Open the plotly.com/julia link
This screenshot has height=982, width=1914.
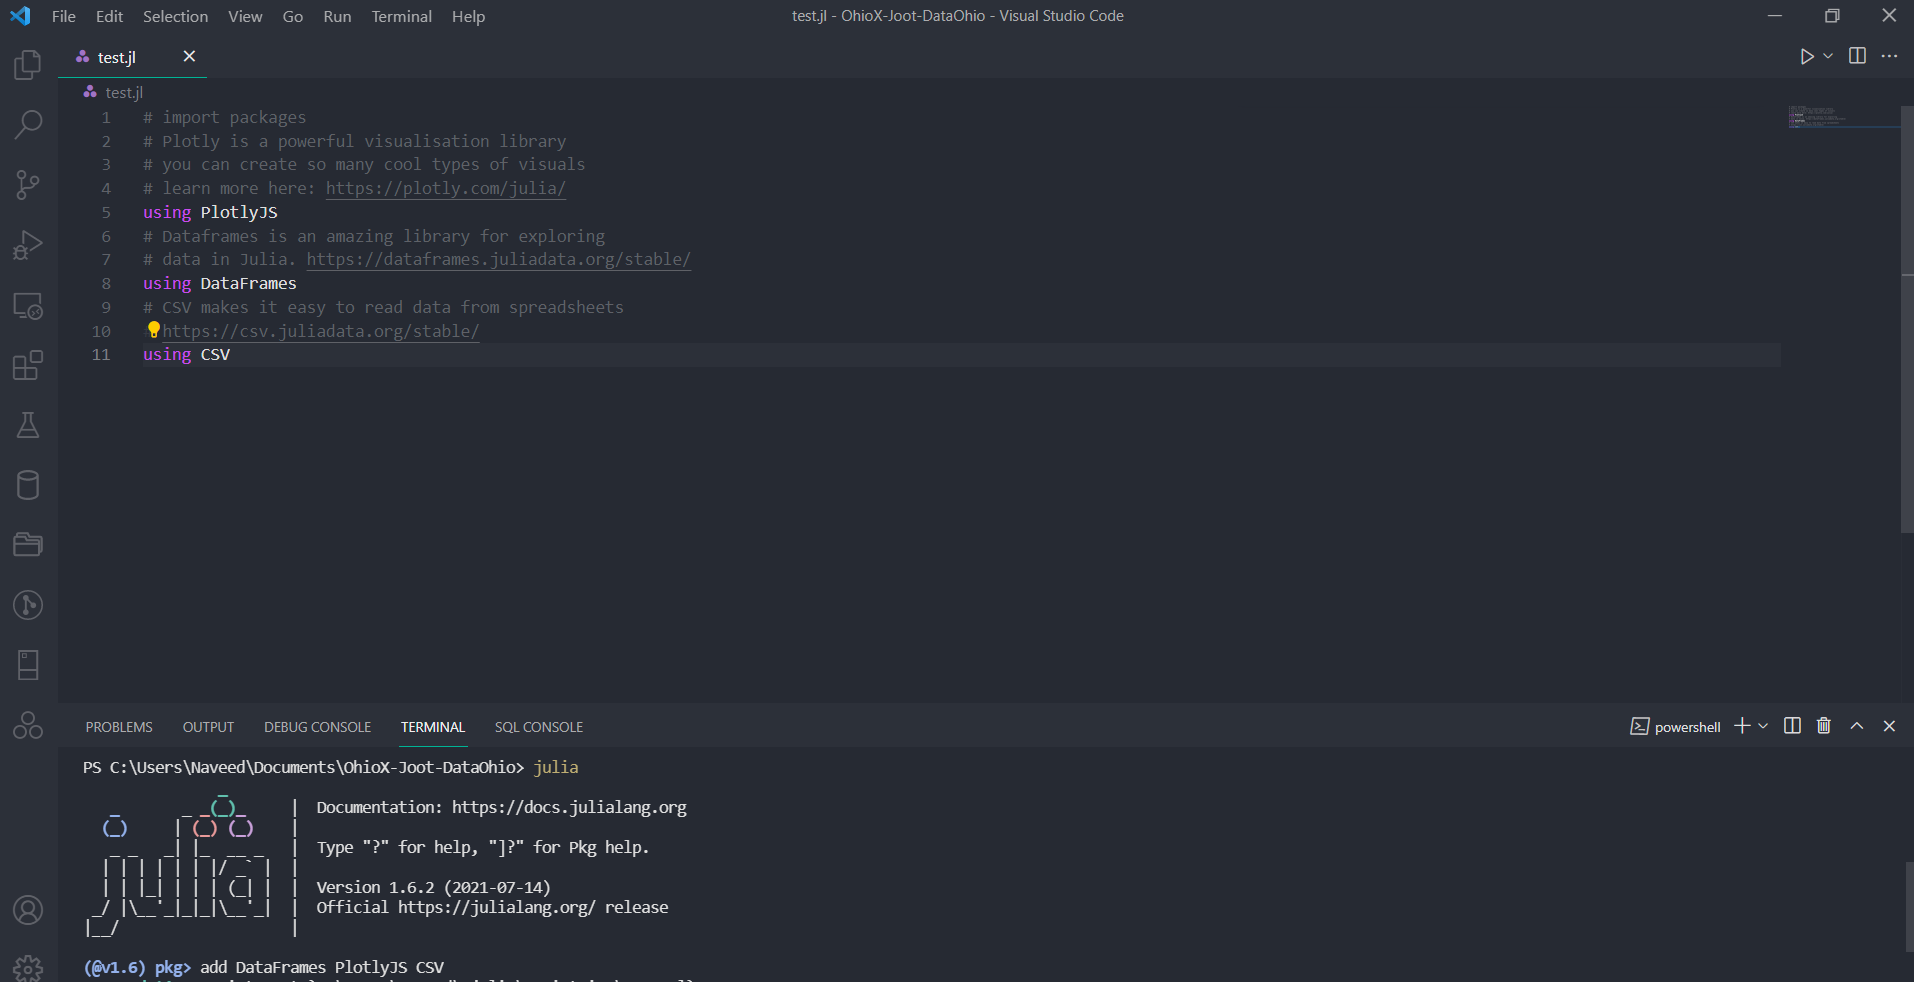445,188
